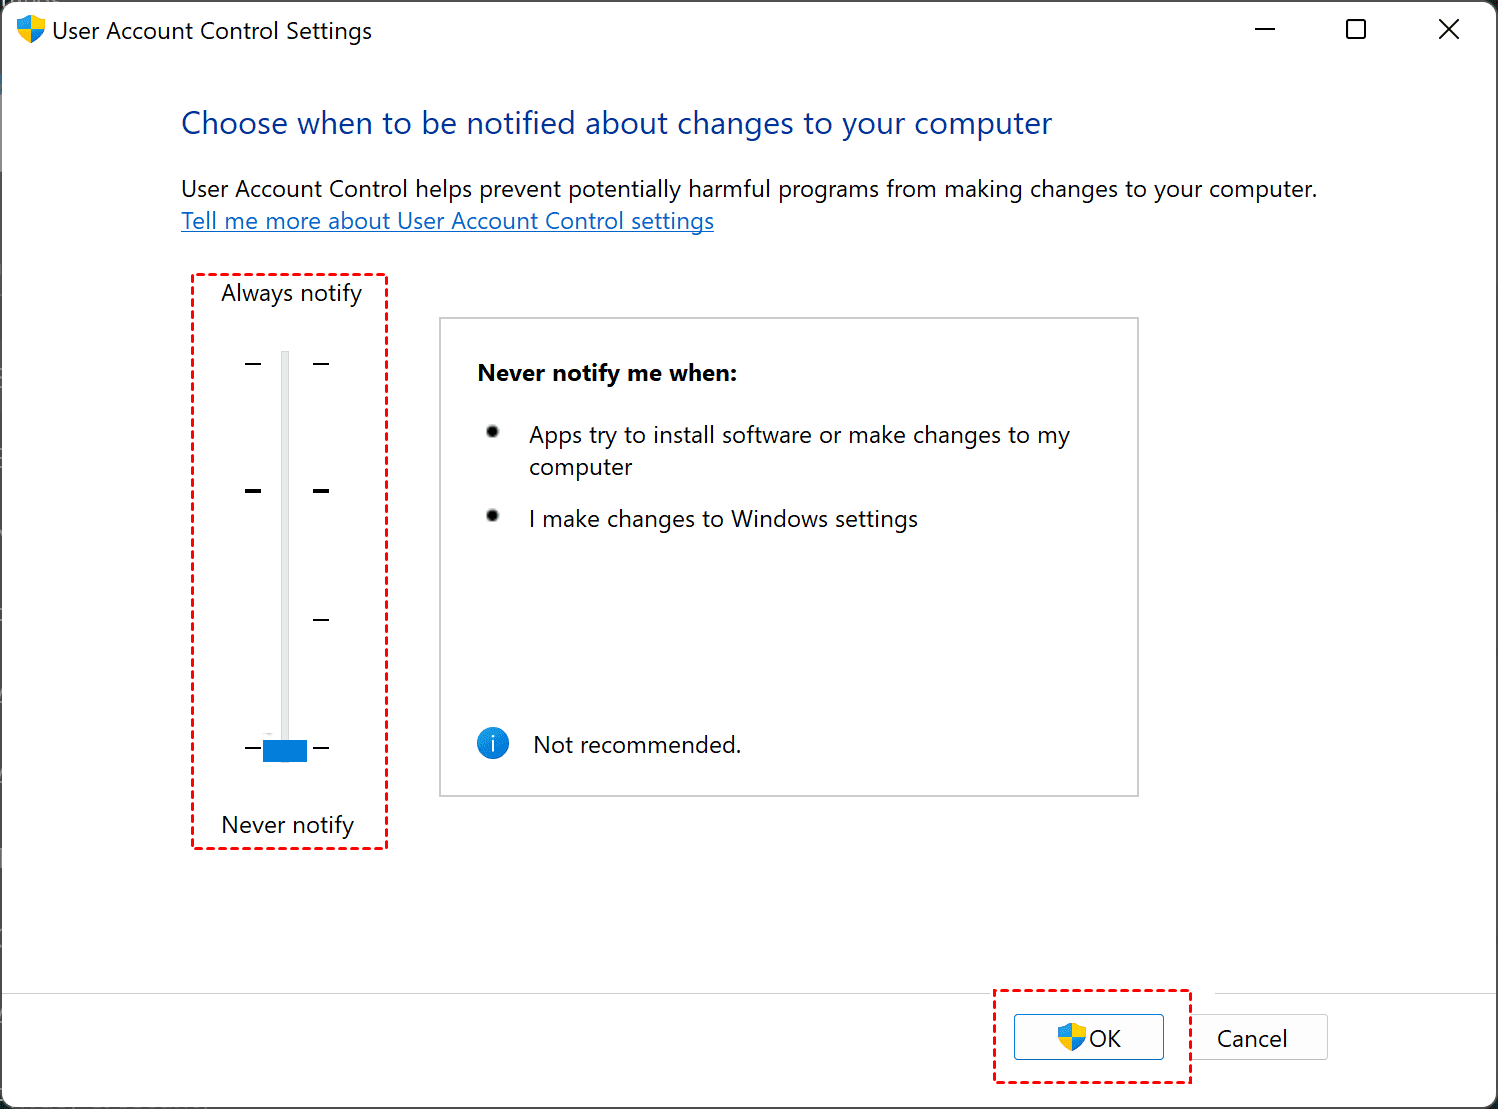Close the User Account Control Settings window

(x=1448, y=30)
